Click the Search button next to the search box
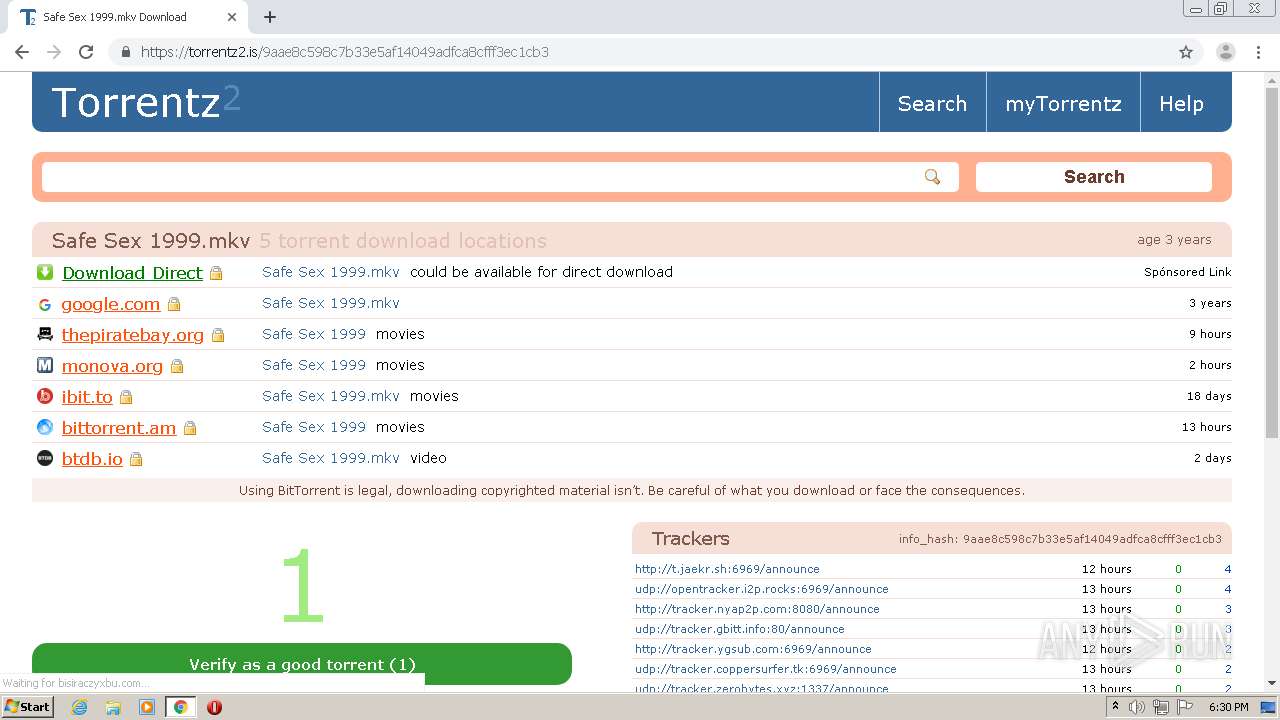The height and width of the screenshot is (720, 1280). (1094, 177)
